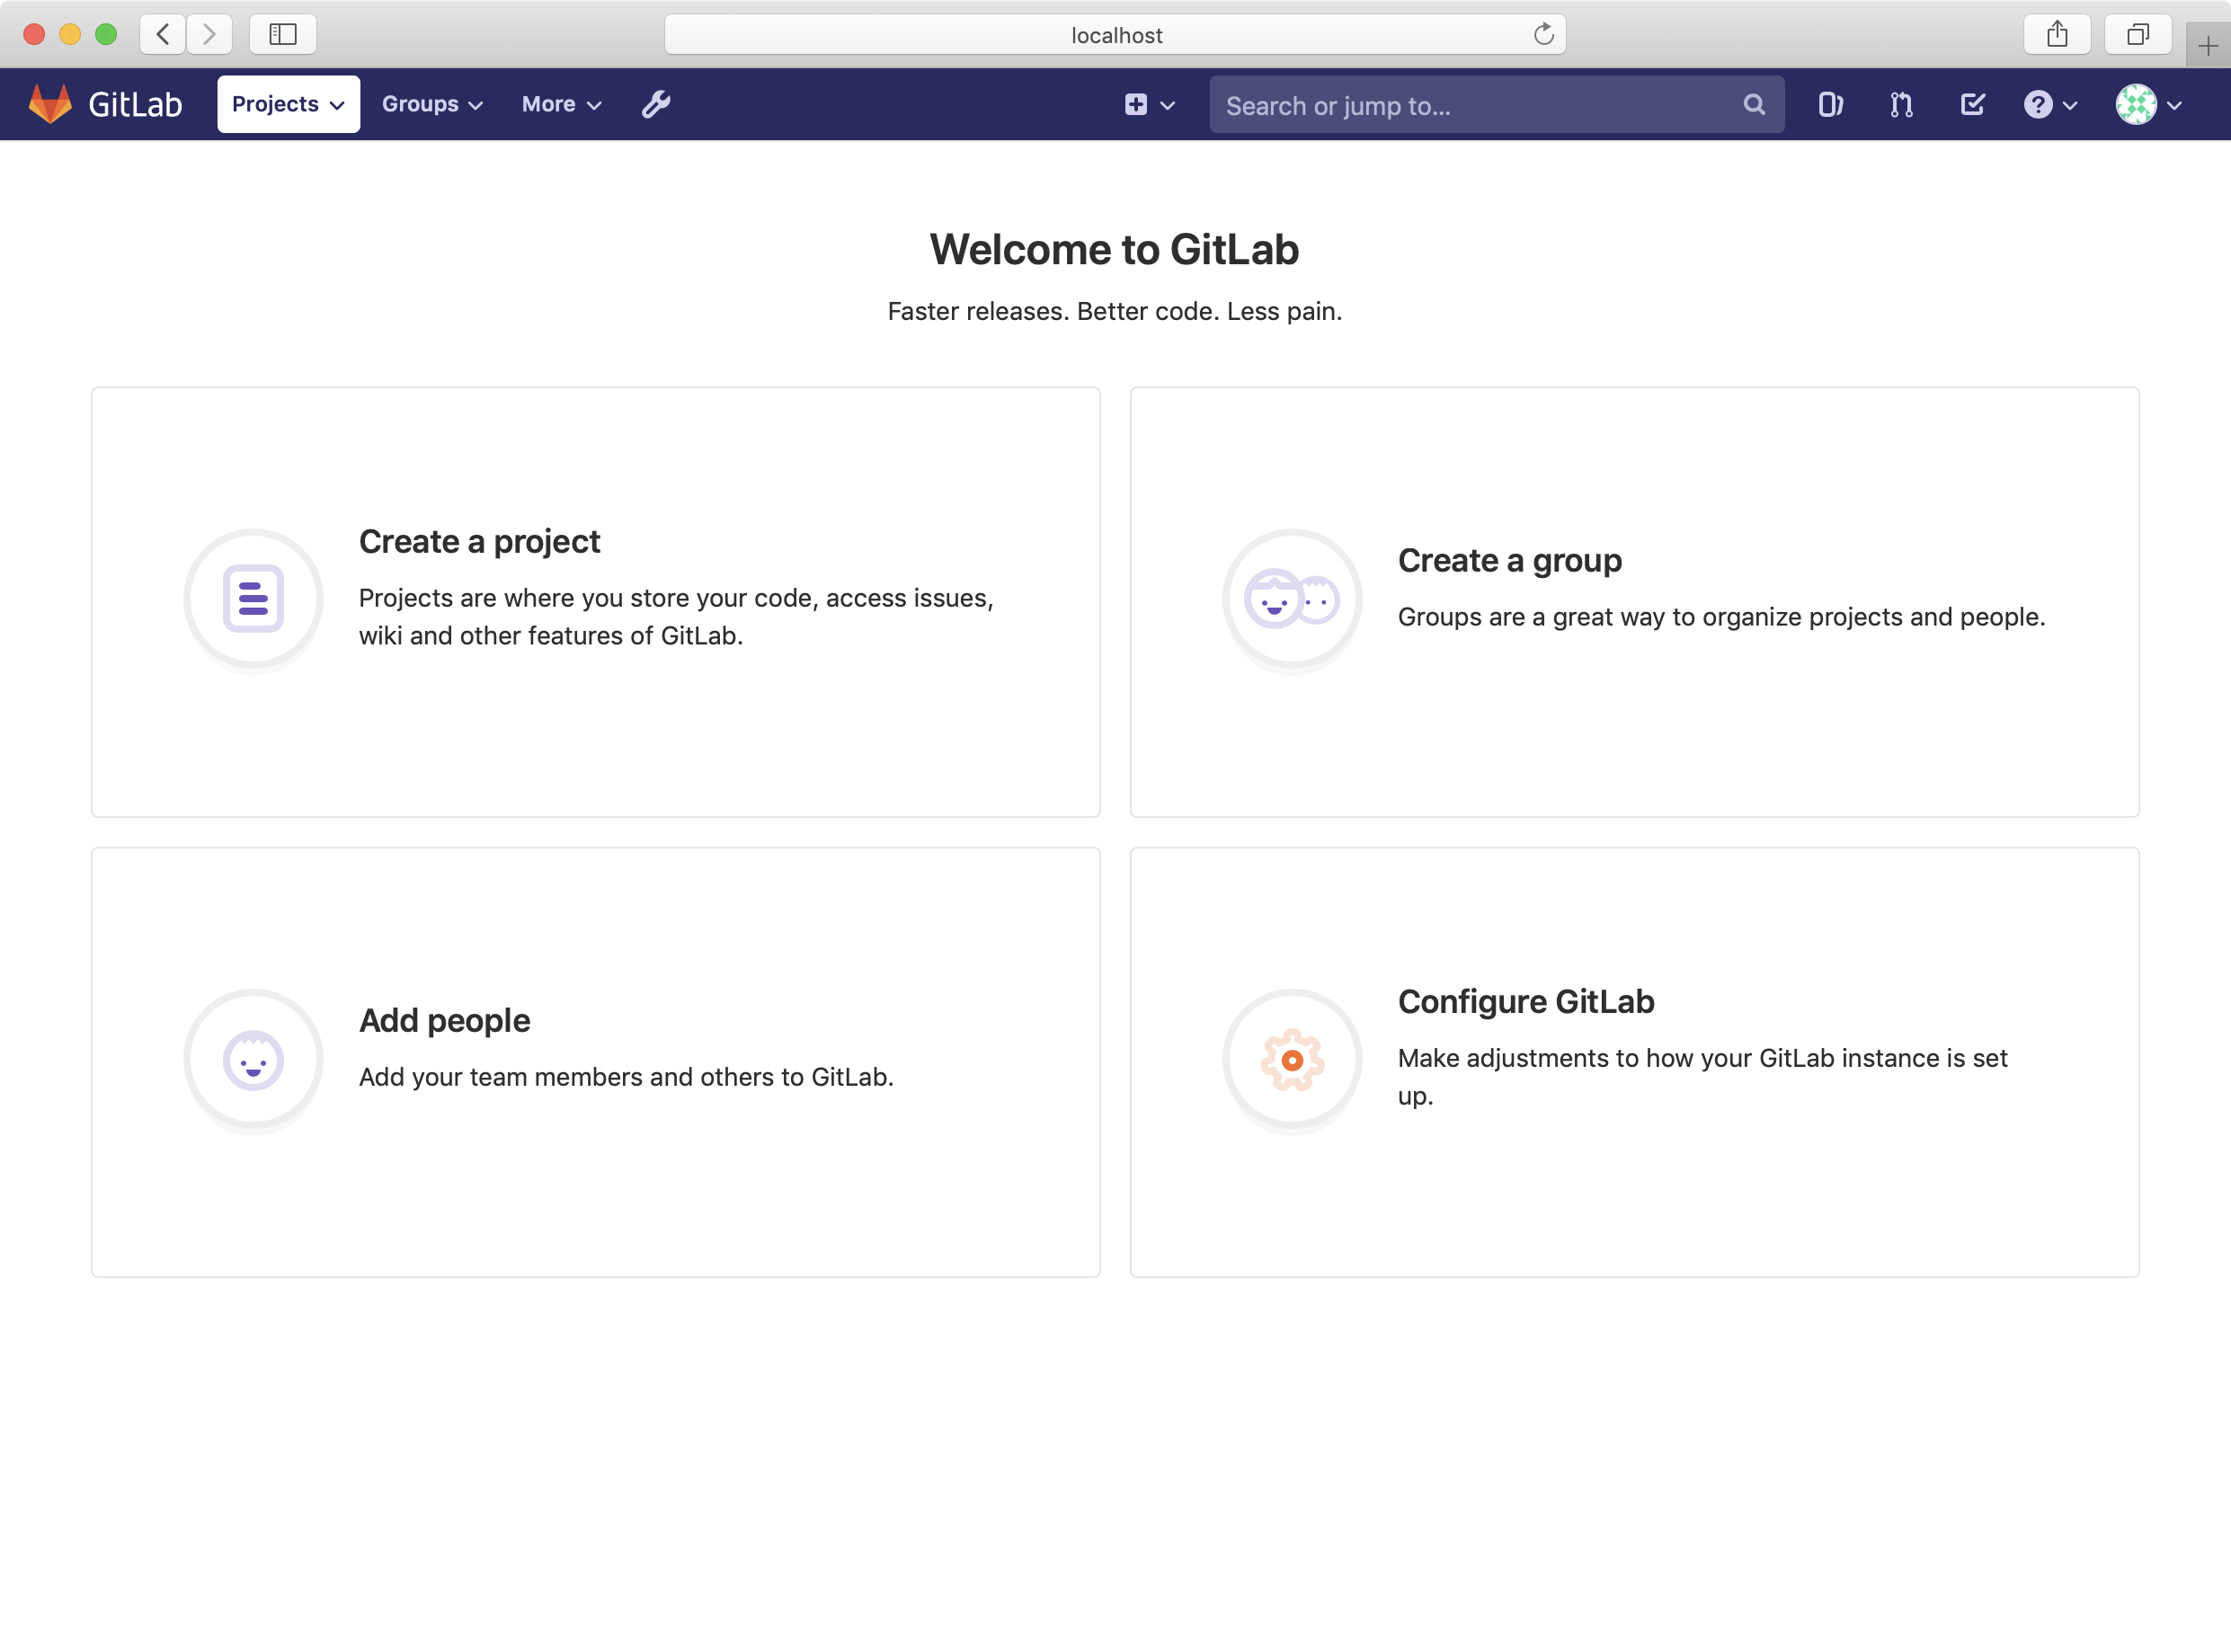The image size is (2231, 1652).
Task: Open the Merge requests icon
Action: tap(1901, 104)
